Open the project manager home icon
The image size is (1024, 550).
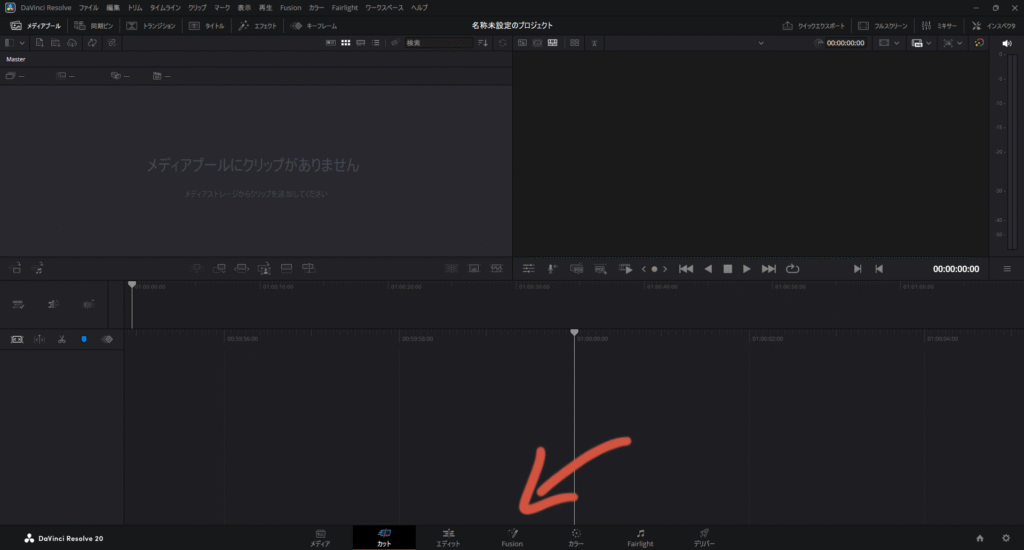coord(980,538)
